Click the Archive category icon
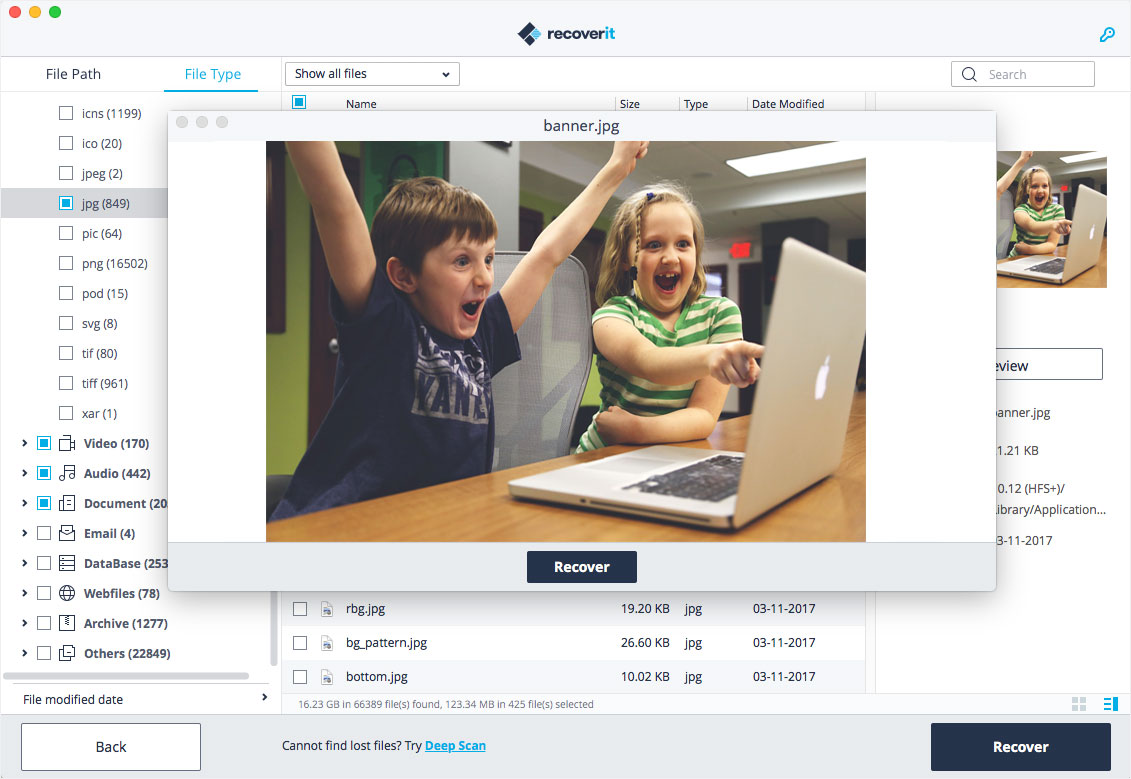 pyautogui.click(x=67, y=623)
